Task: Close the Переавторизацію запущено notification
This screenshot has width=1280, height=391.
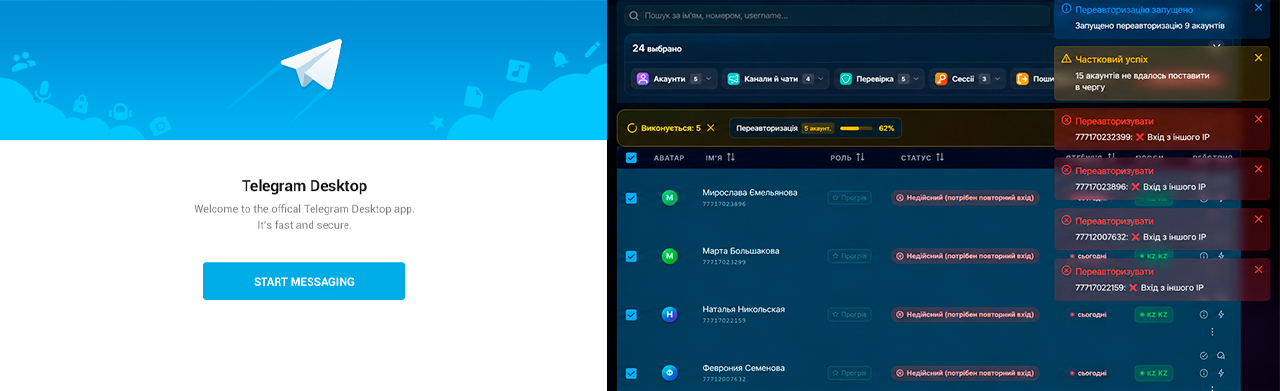Action: point(1258,8)
